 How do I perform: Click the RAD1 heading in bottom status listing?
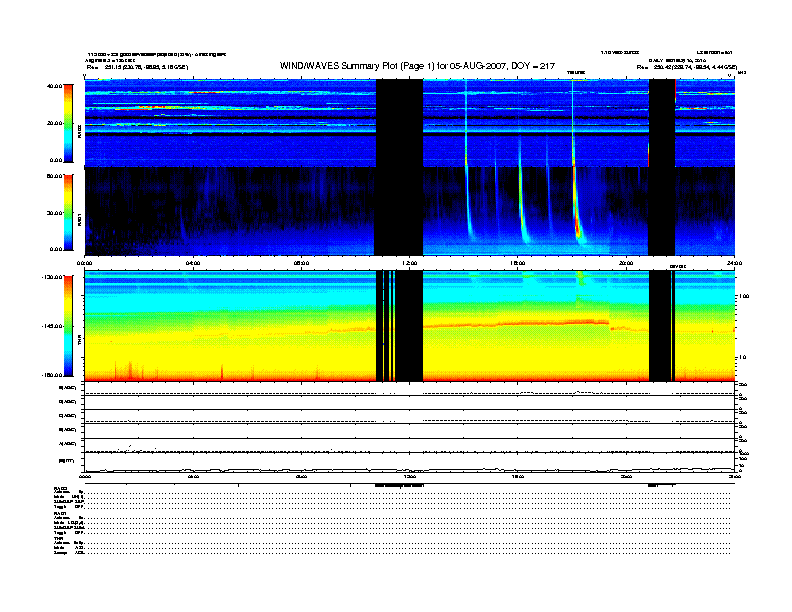[61, 513]
